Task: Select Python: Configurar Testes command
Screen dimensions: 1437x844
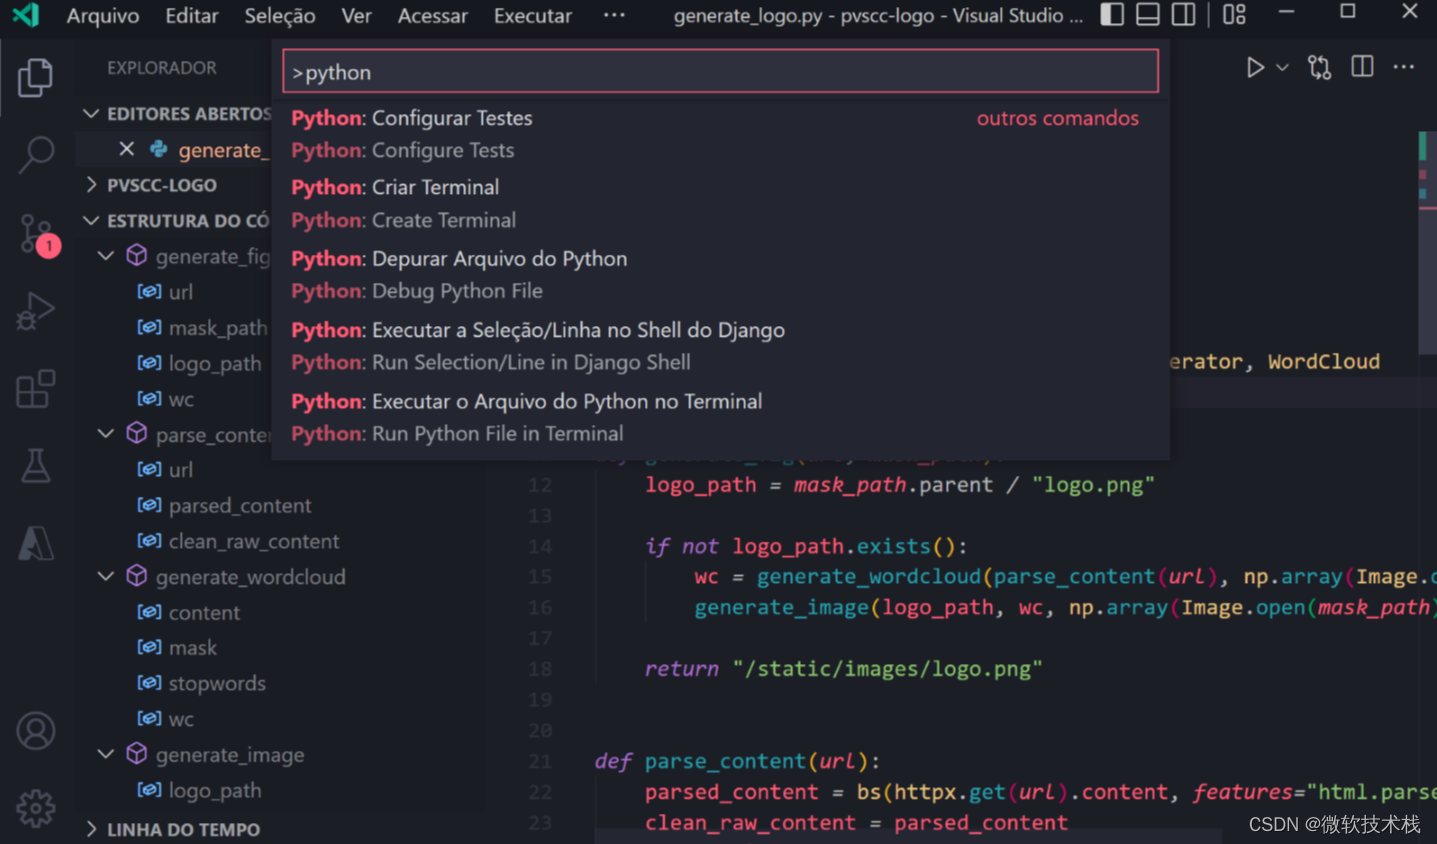Action: tap(720, 134)
